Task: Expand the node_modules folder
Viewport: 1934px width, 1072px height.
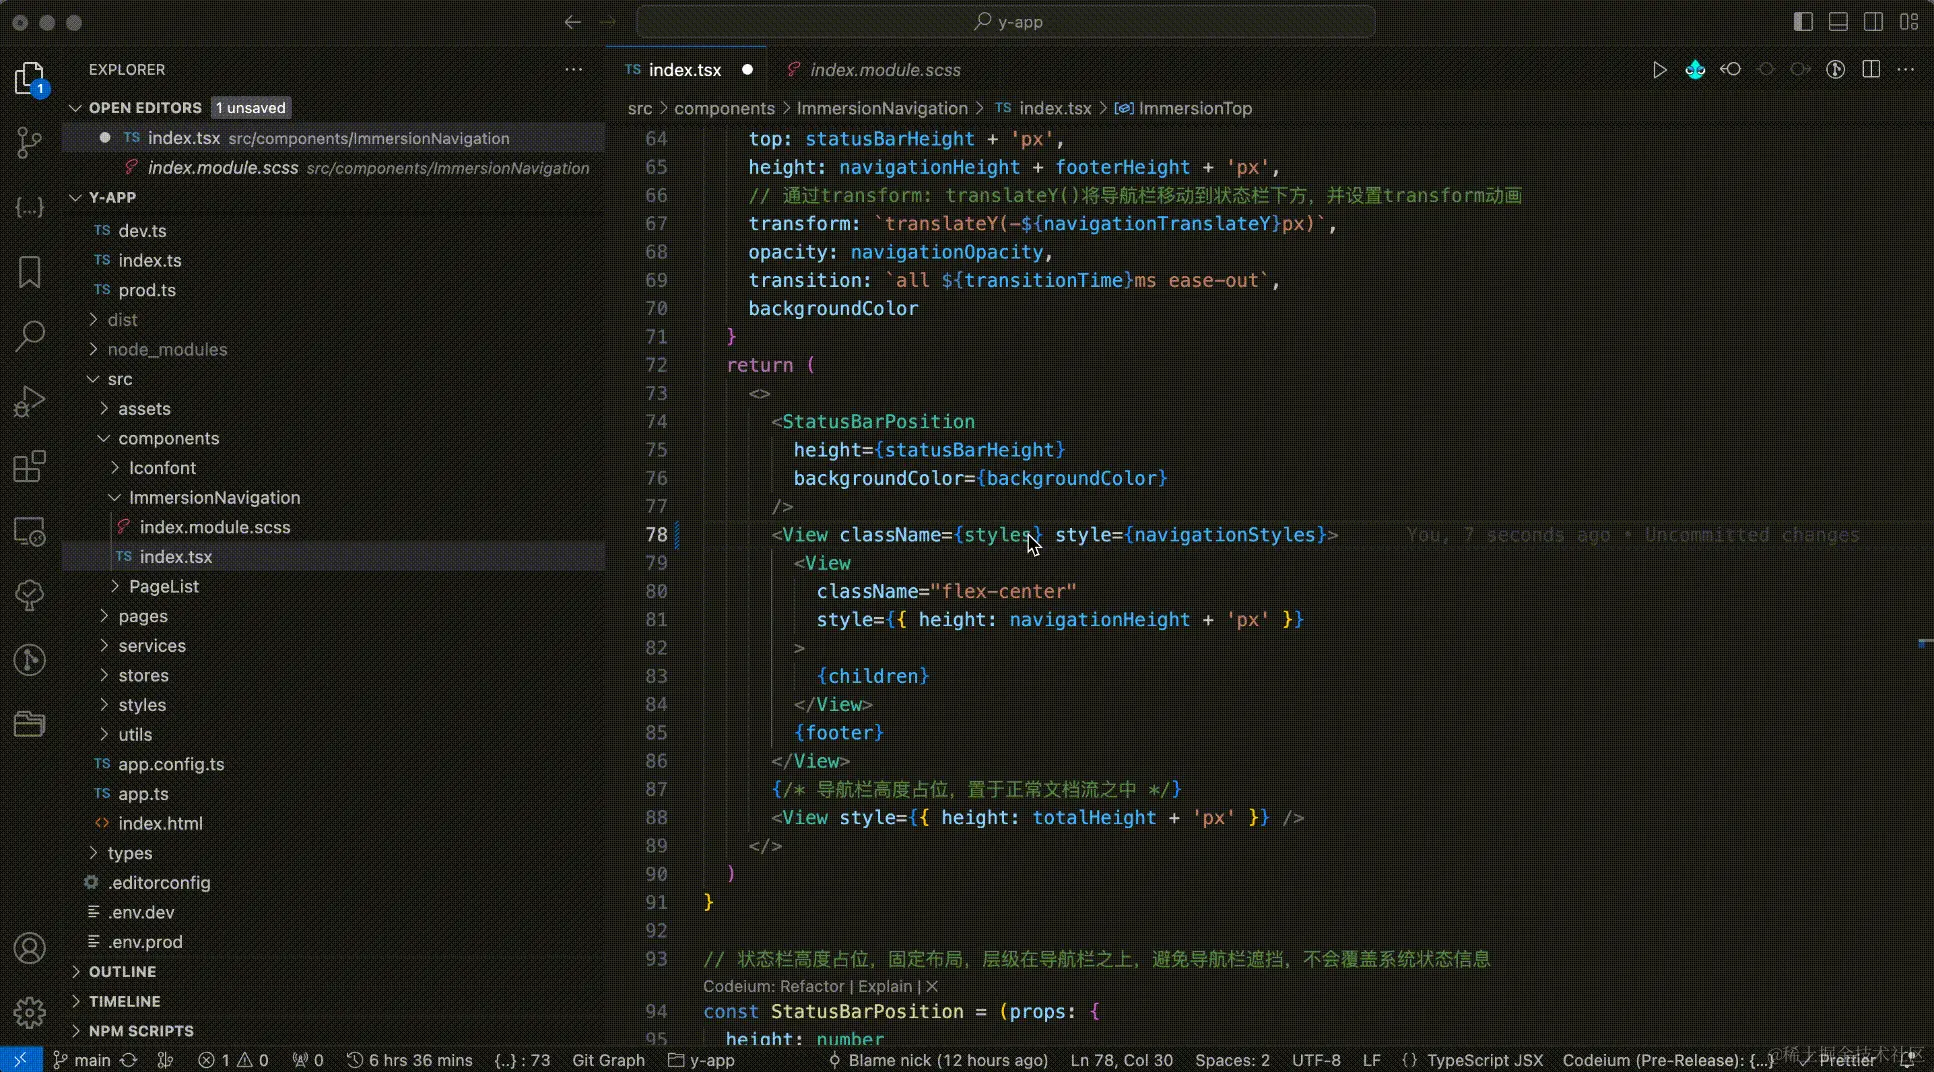Action: [x=94, y=349]
